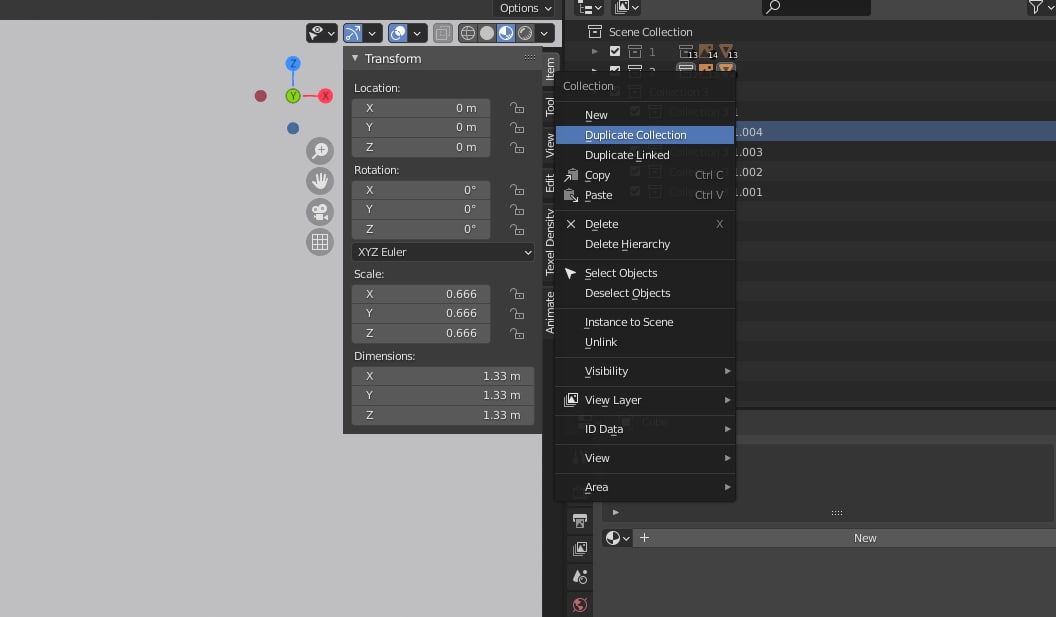This screenshot has height=617, width=1056.
Task: Choose New in Collection menu
Action: tap(645, 115)
